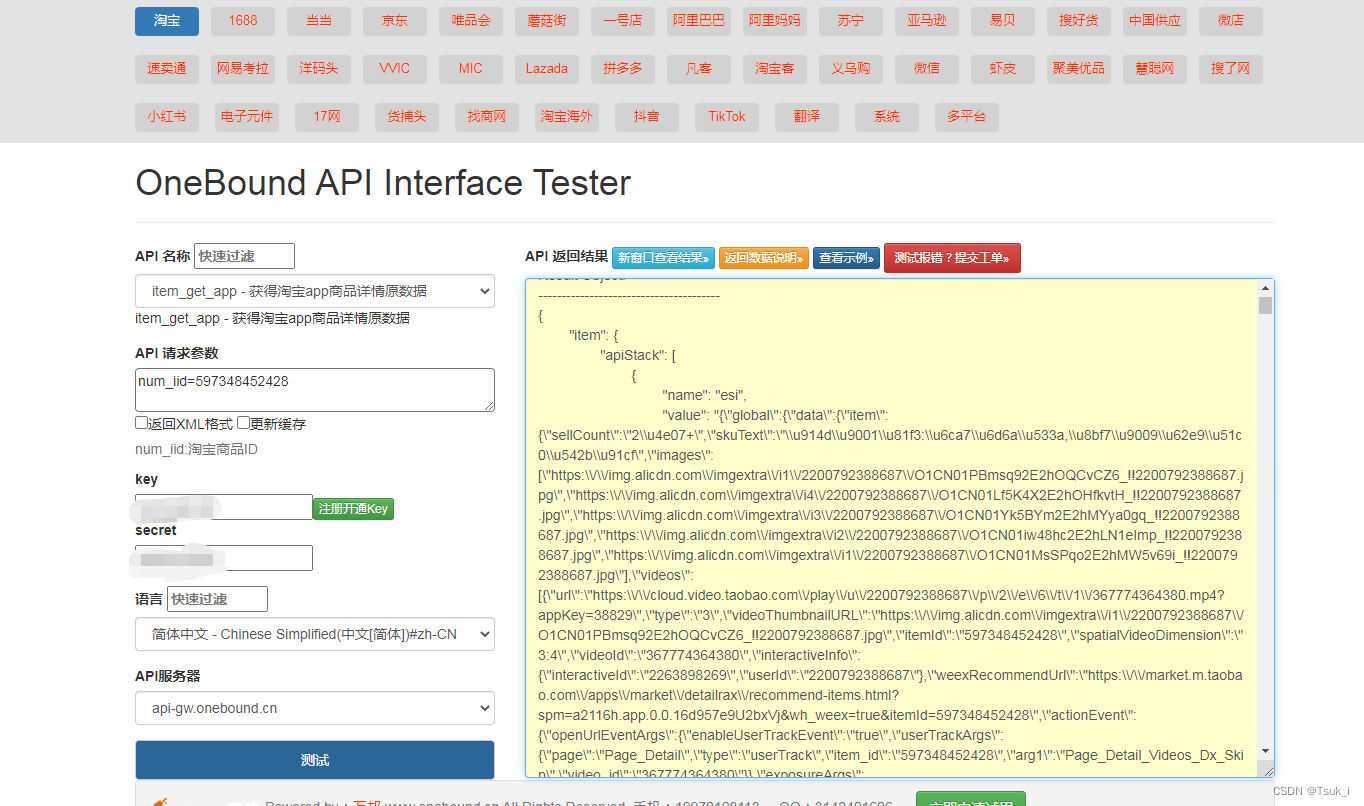Select the TikTok platform tab
Screen dimensions: 1364x806
(x=727, y=117)
